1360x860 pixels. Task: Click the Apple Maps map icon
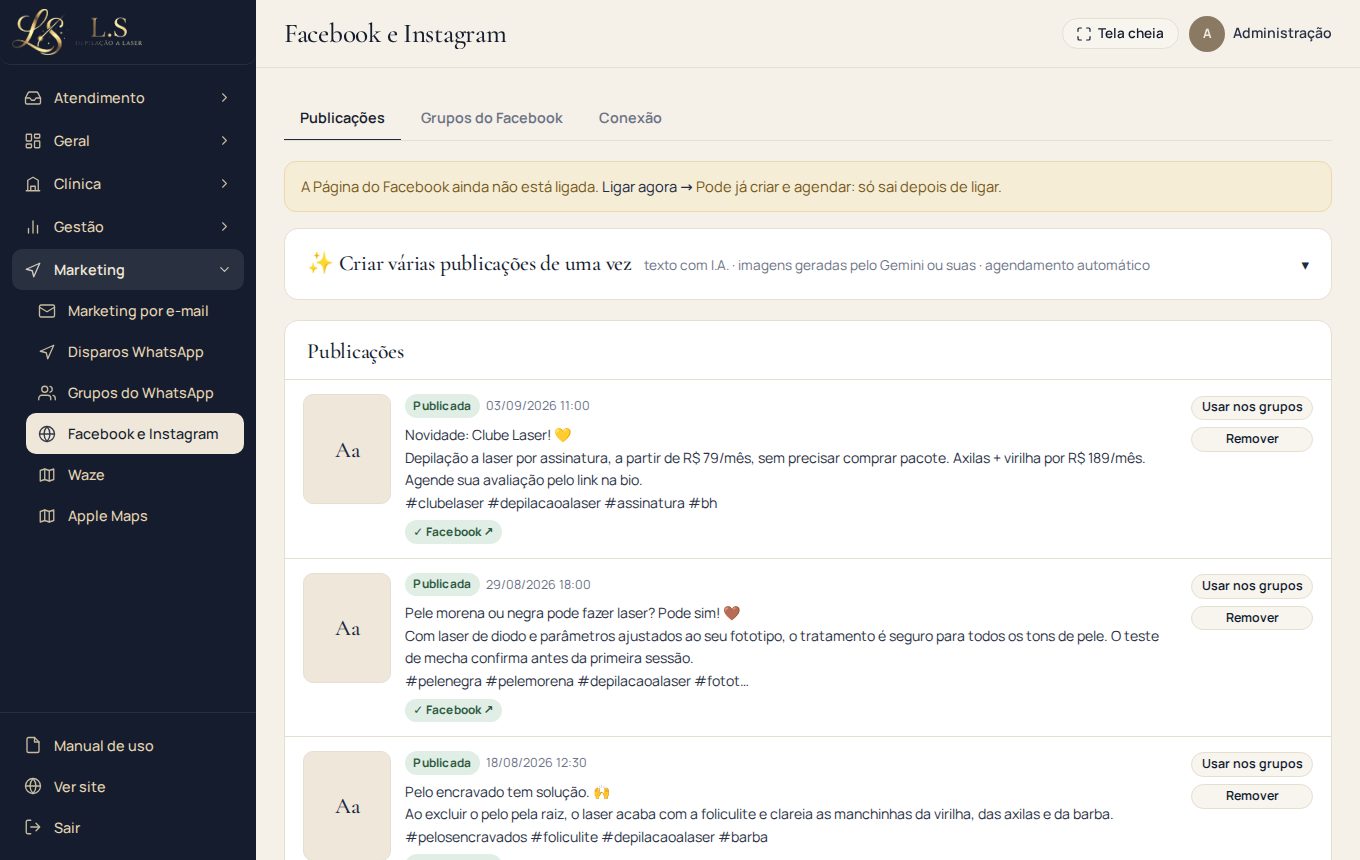point(47,516)
